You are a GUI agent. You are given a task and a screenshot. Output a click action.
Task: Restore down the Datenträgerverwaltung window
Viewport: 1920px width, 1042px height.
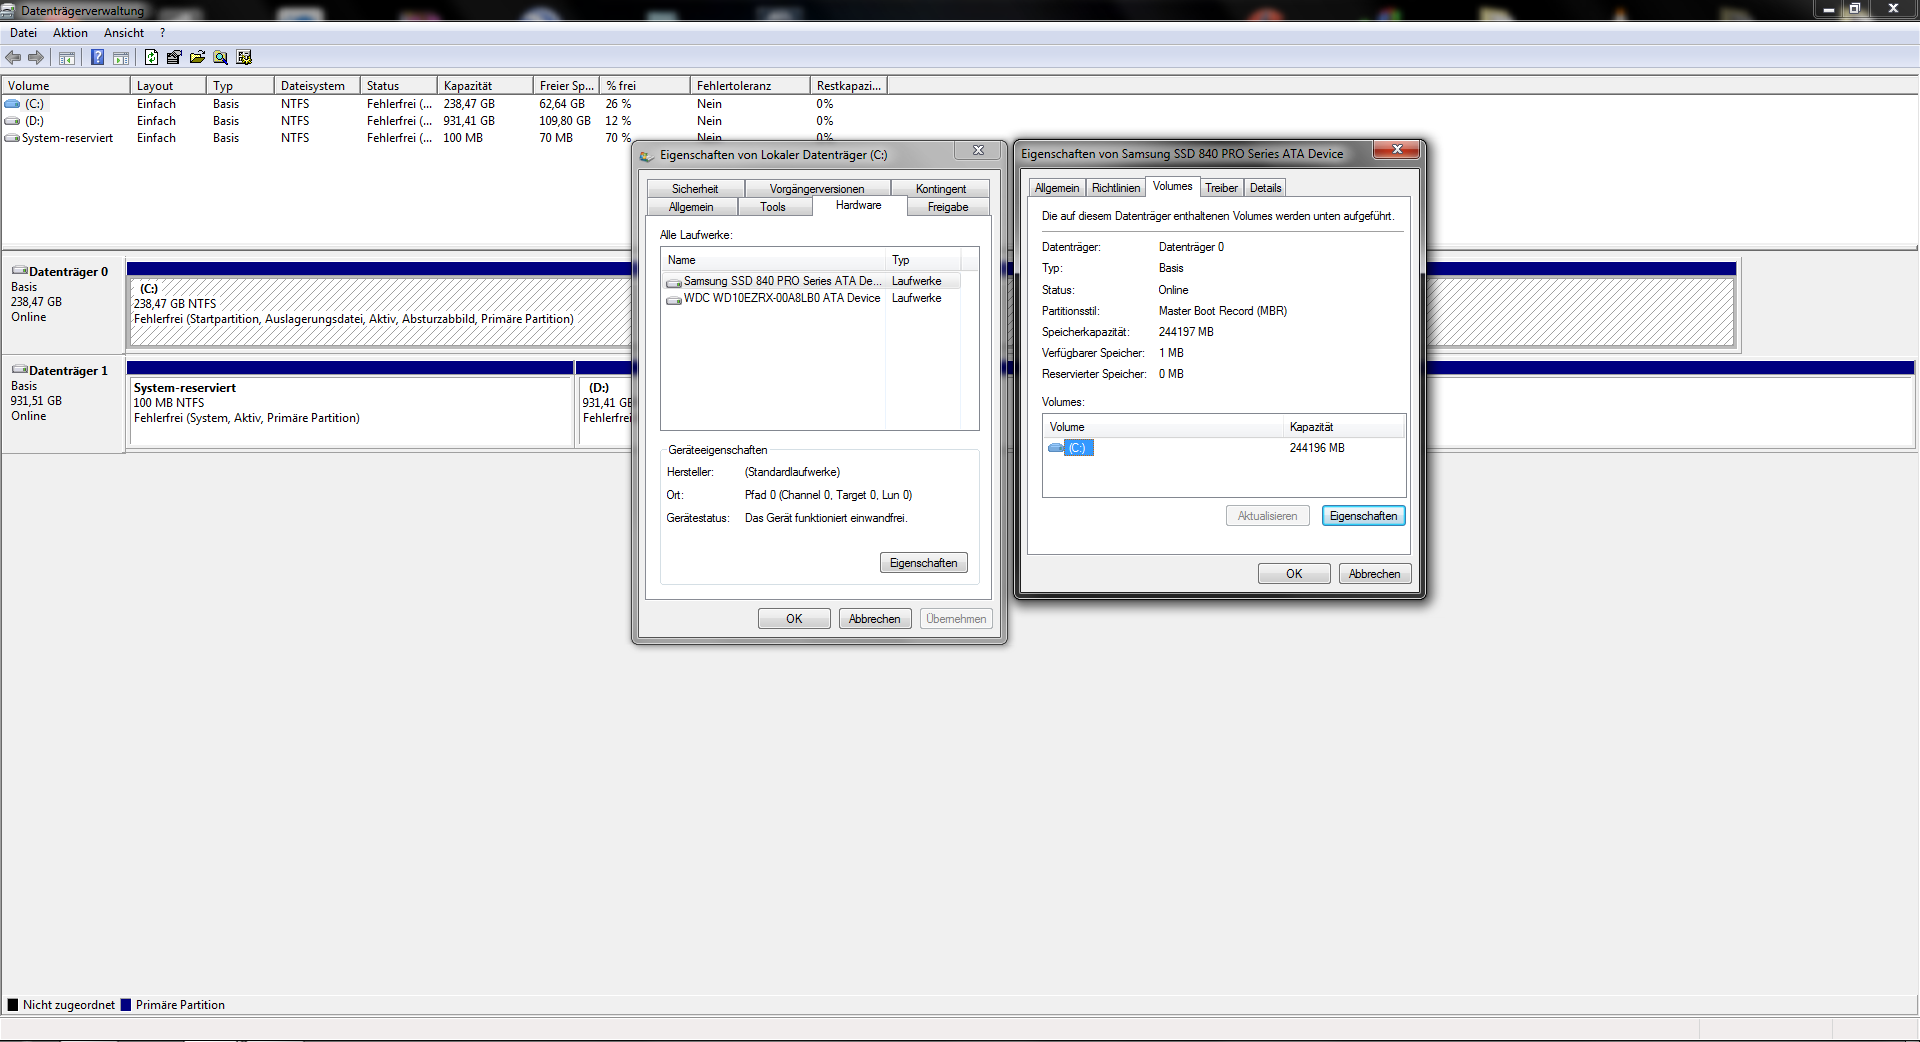pyautogui.click(x=1855, y=9)
